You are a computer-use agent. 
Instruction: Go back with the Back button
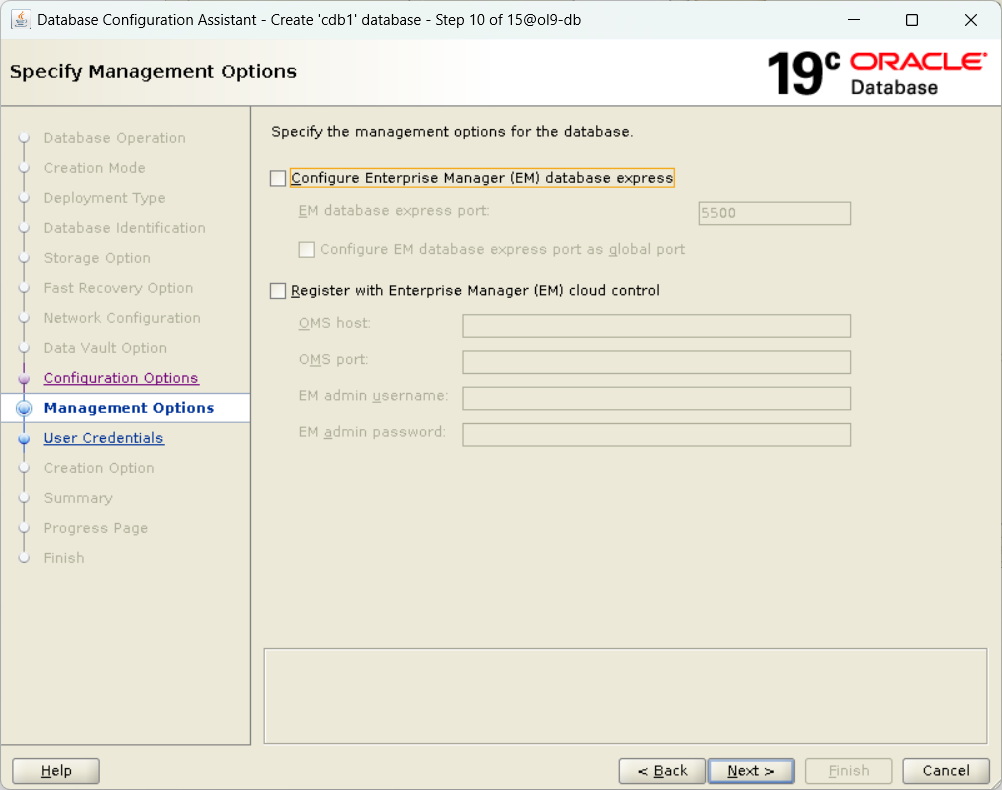tap(662, 771)
